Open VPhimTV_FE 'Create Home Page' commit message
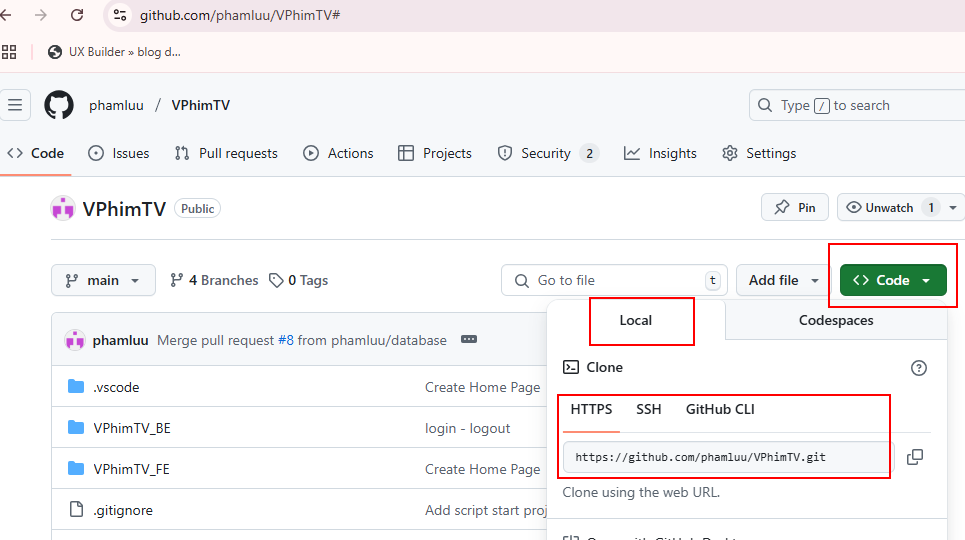This screenshot has width=965, height=540. point(482,469)
